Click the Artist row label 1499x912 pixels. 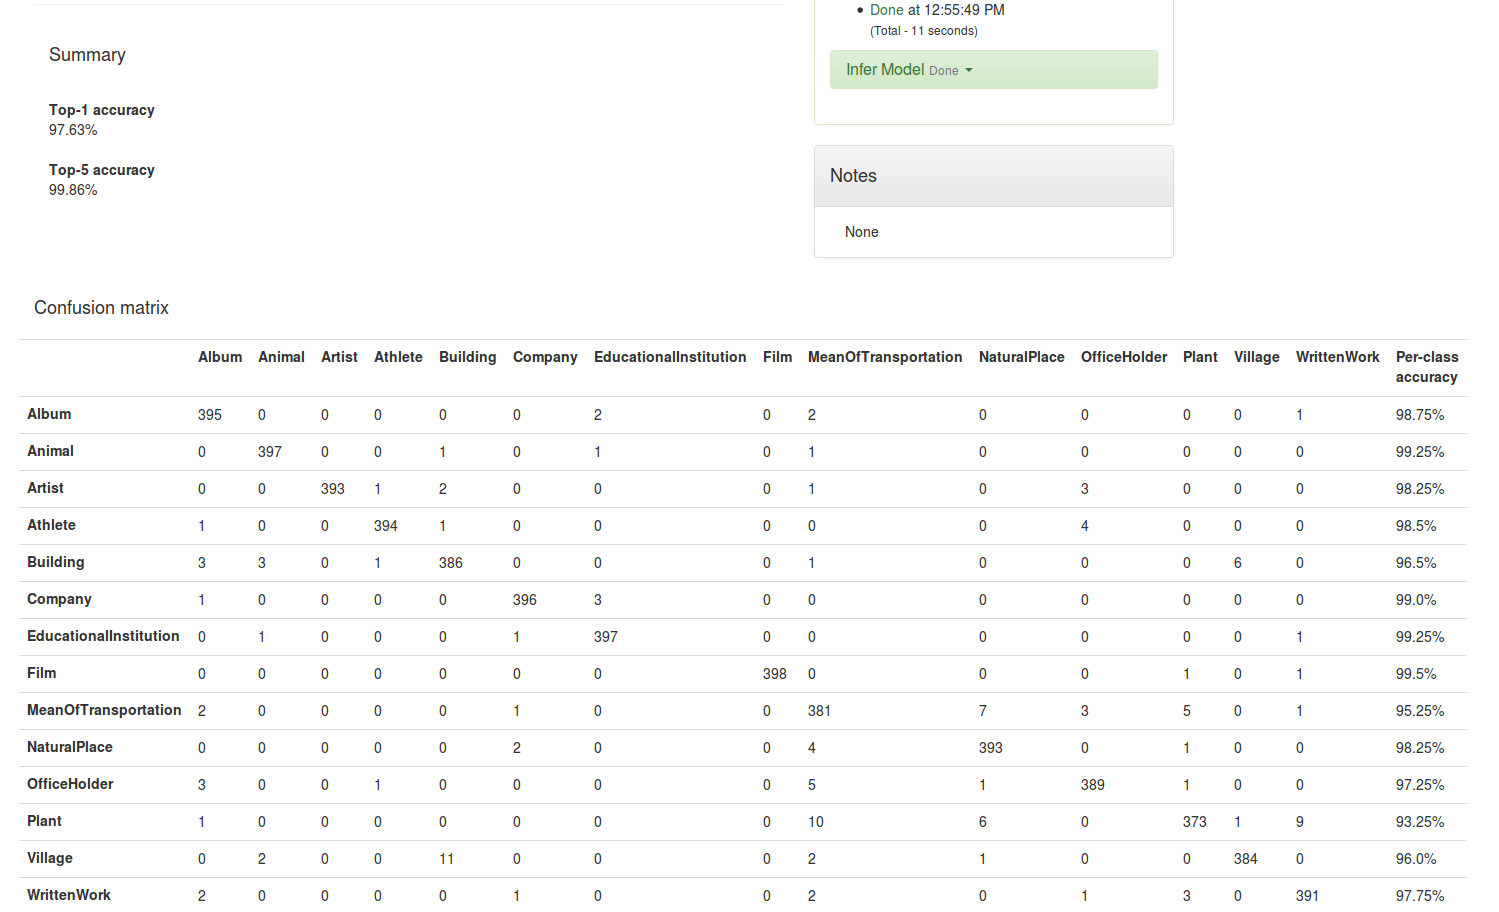[x=45, y=488]
